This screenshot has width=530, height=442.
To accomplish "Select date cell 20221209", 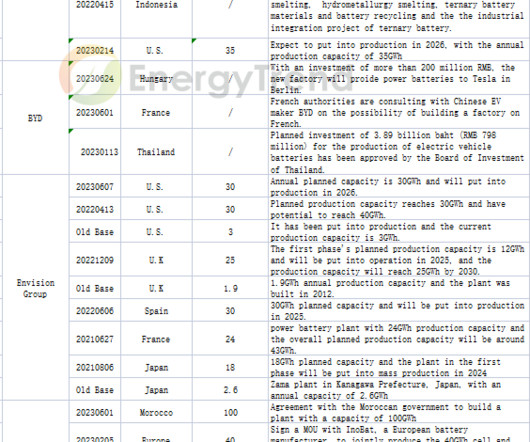I will 95,260.
